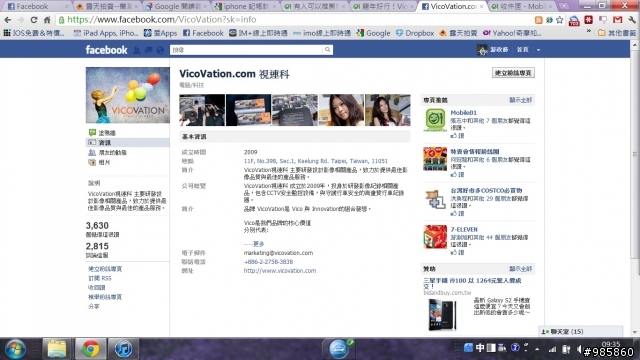Open the Facebook bookmark in bookmarks bar
The width and height of the screenshot is (640, 360).
coord(203,33)
